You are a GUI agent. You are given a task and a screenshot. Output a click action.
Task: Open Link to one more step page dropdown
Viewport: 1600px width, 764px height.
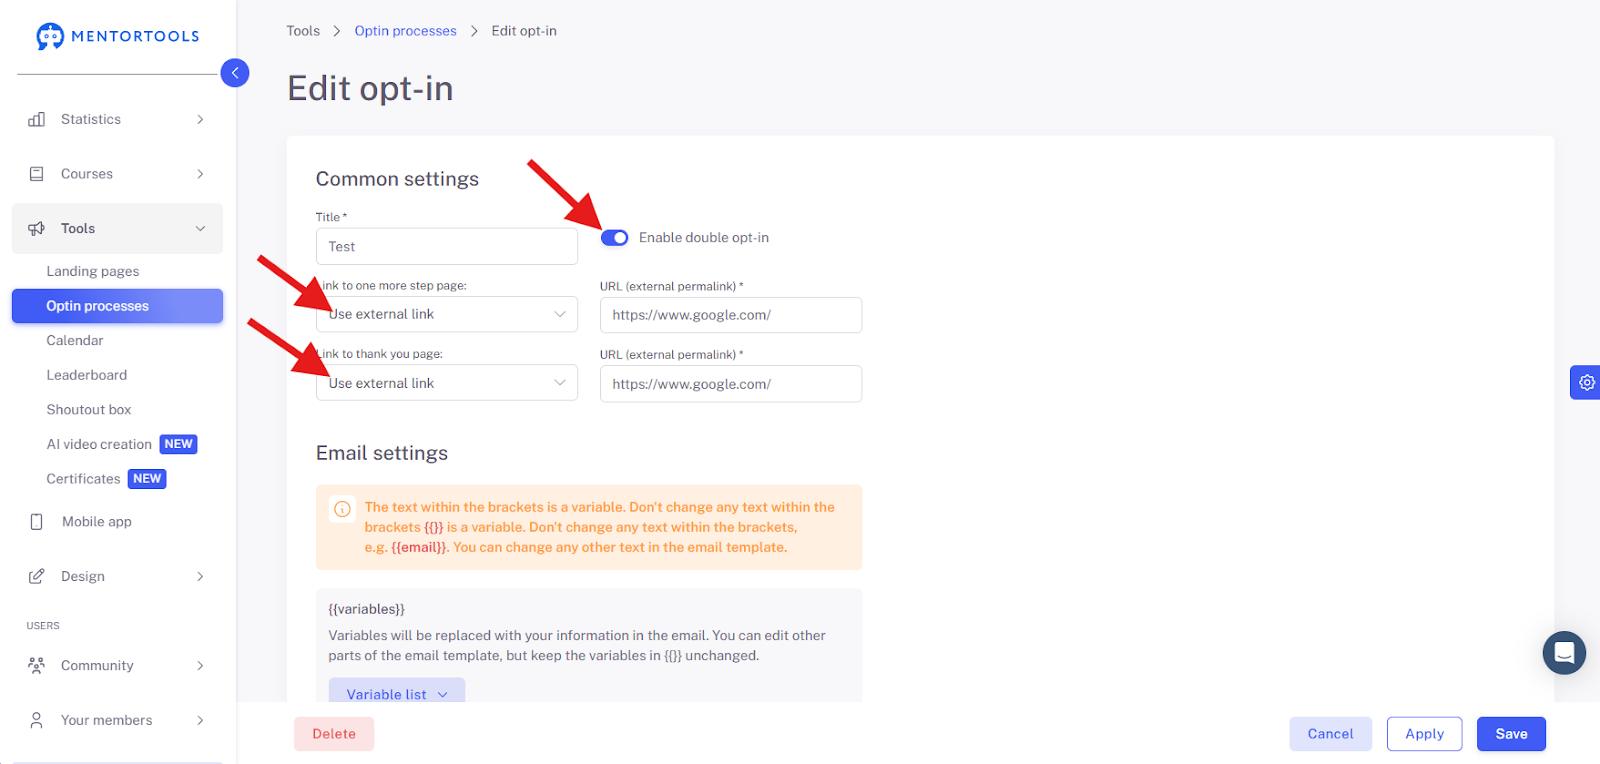click(x=447, y=314)
